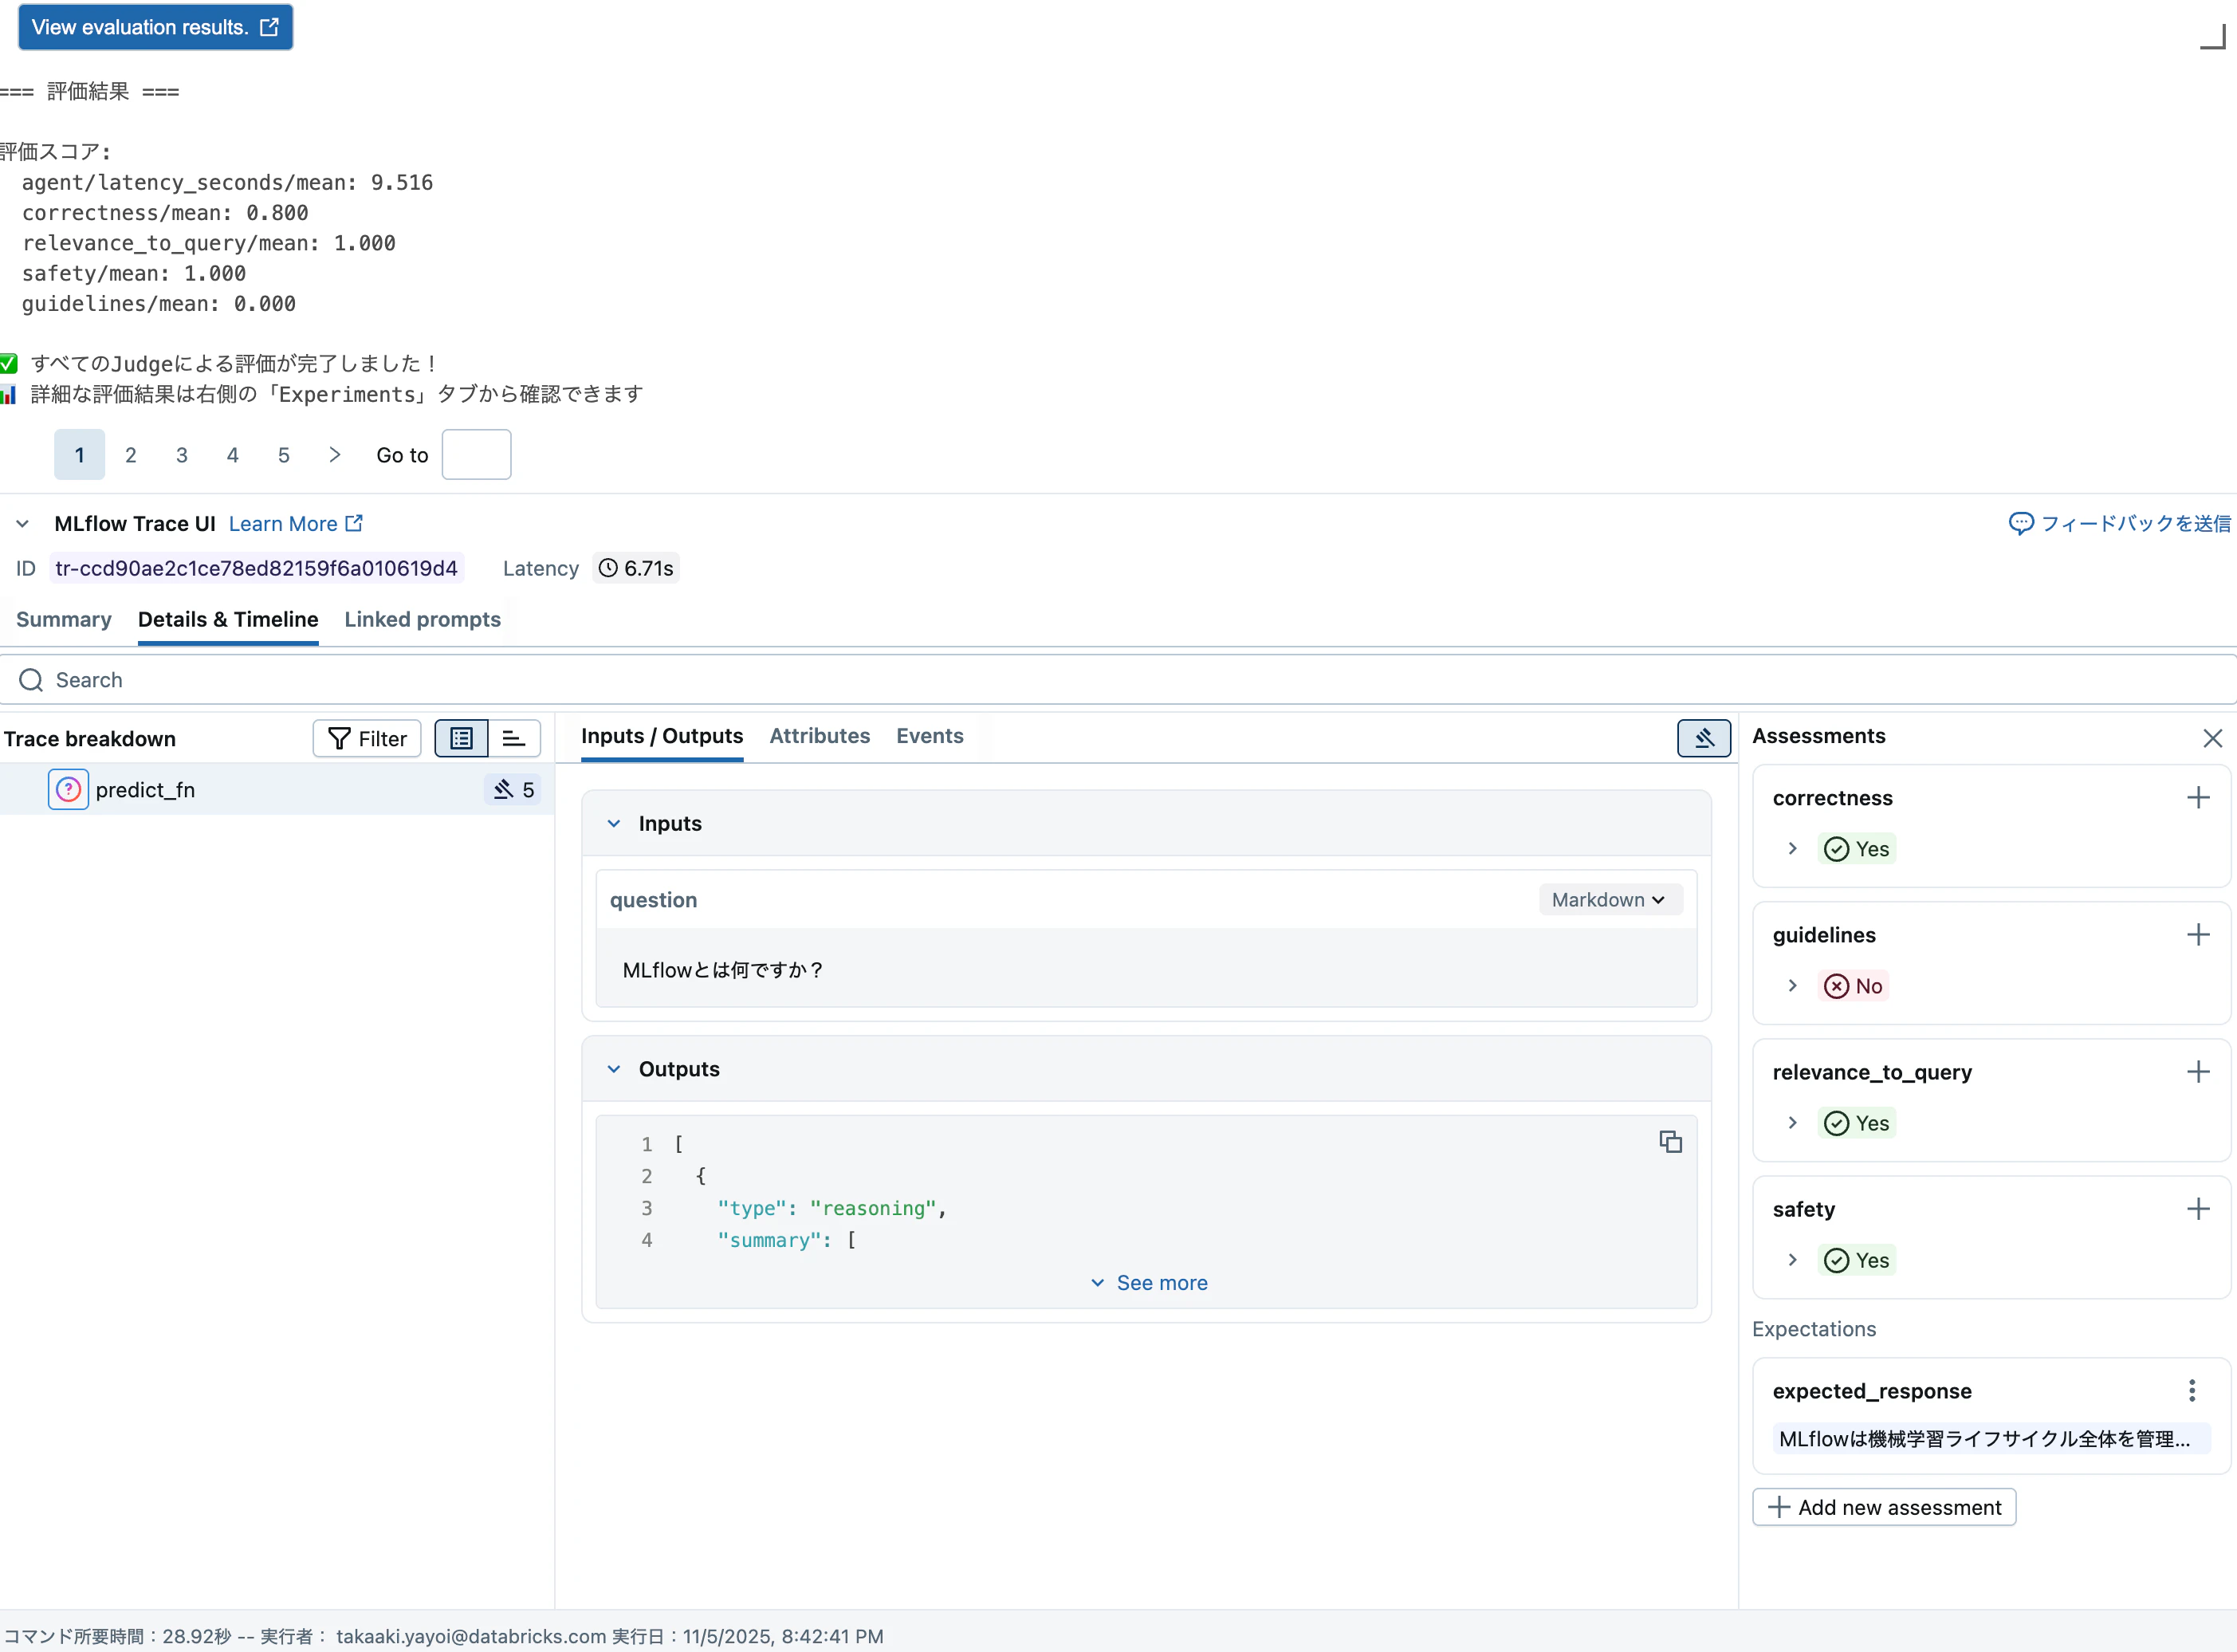Viewport: 2237px width, 1652px height.
Task: Go to trace page 3
Action: pyautogui.click(x=182, y=455)
